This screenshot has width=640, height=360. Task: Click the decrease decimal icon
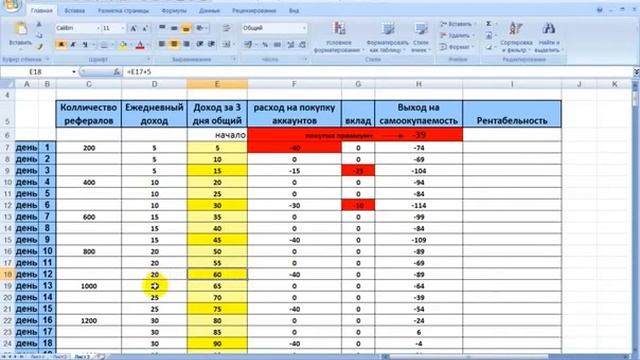point(302,44)
